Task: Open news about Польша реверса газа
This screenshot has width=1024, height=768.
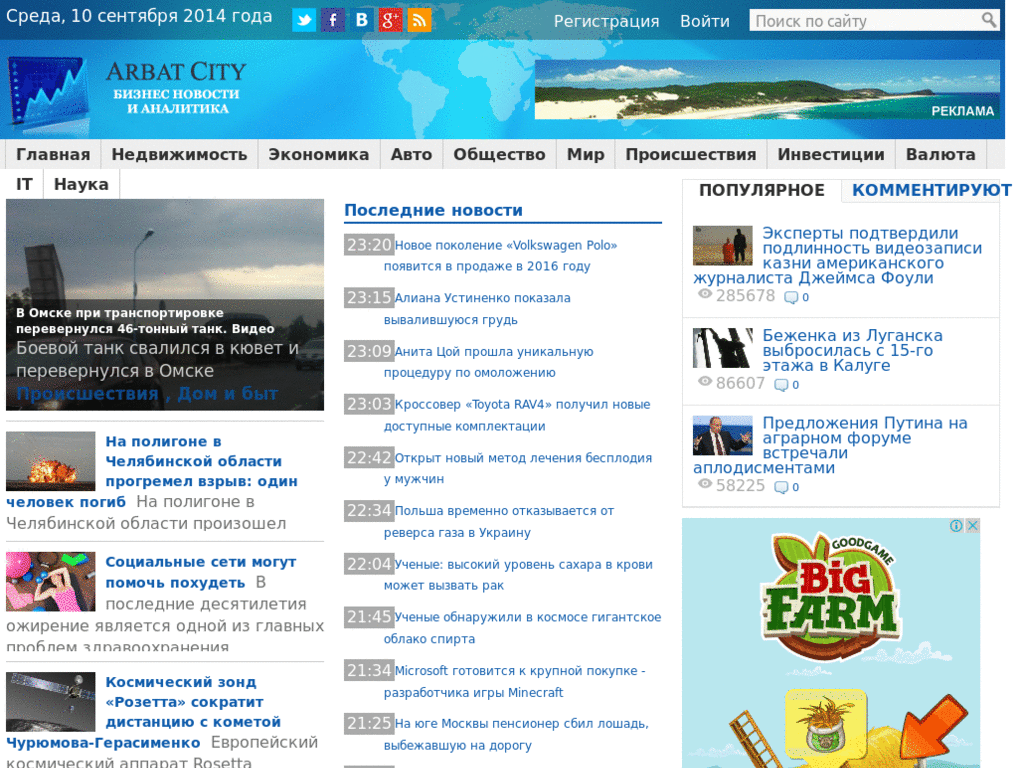Action: [499, 521]
